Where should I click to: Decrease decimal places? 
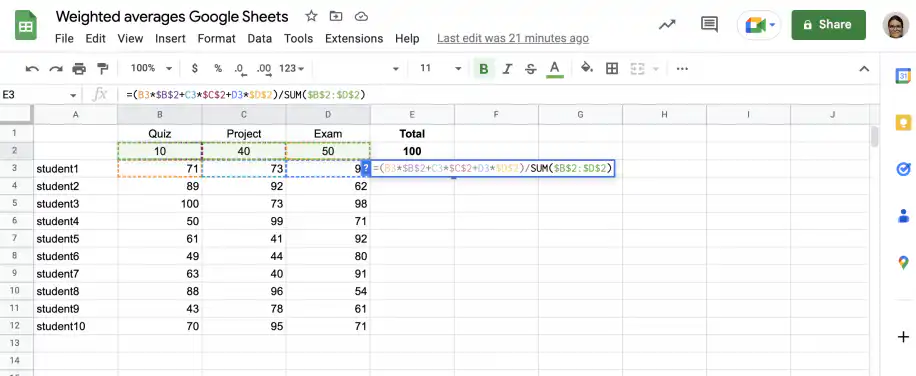240,69
